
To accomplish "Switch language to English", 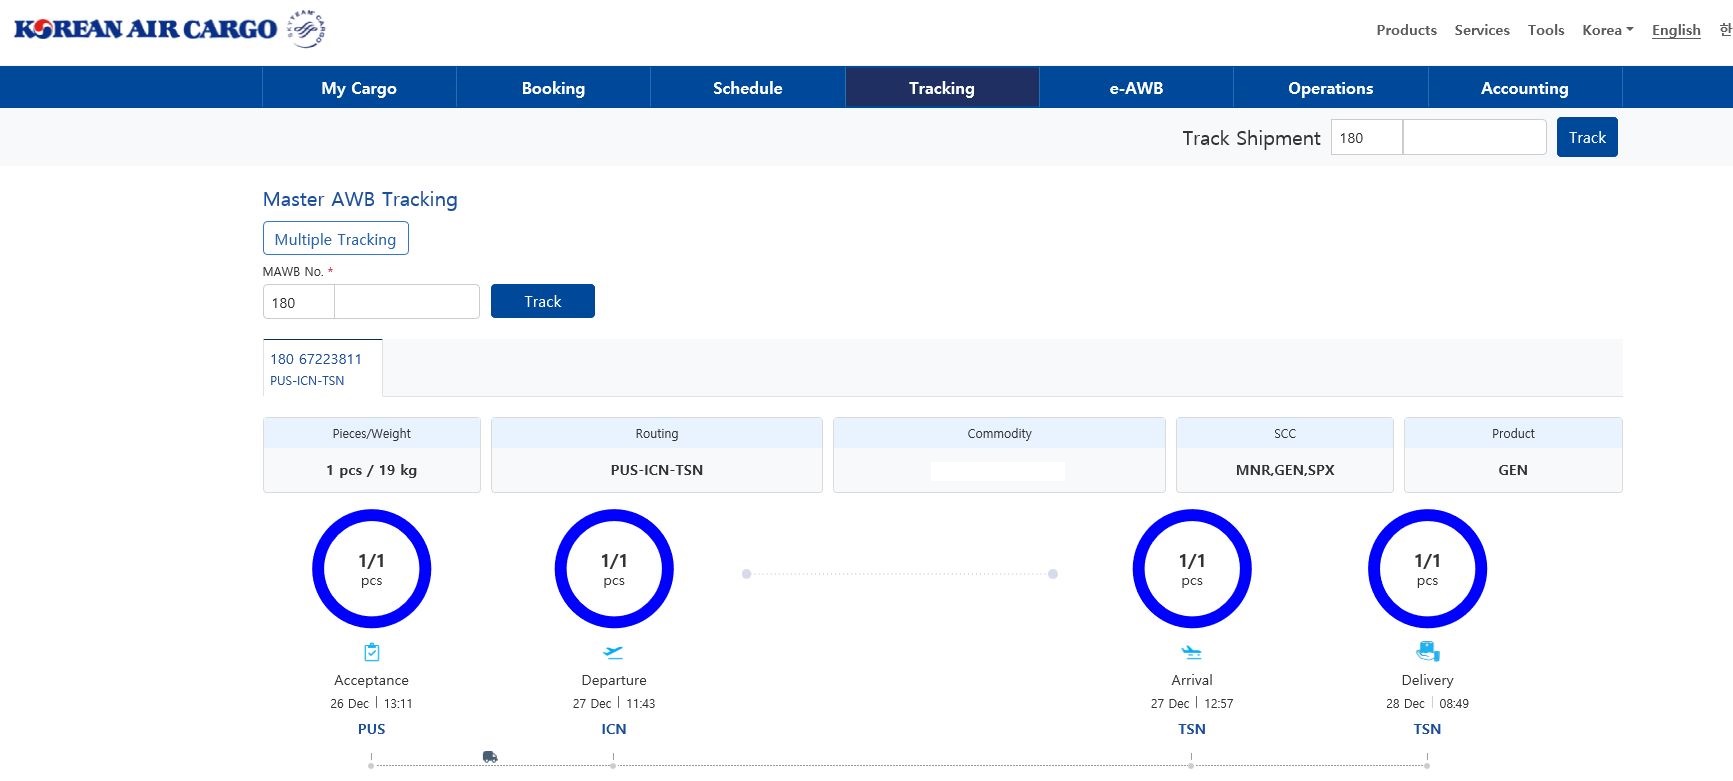I will tap(1676, 30).
